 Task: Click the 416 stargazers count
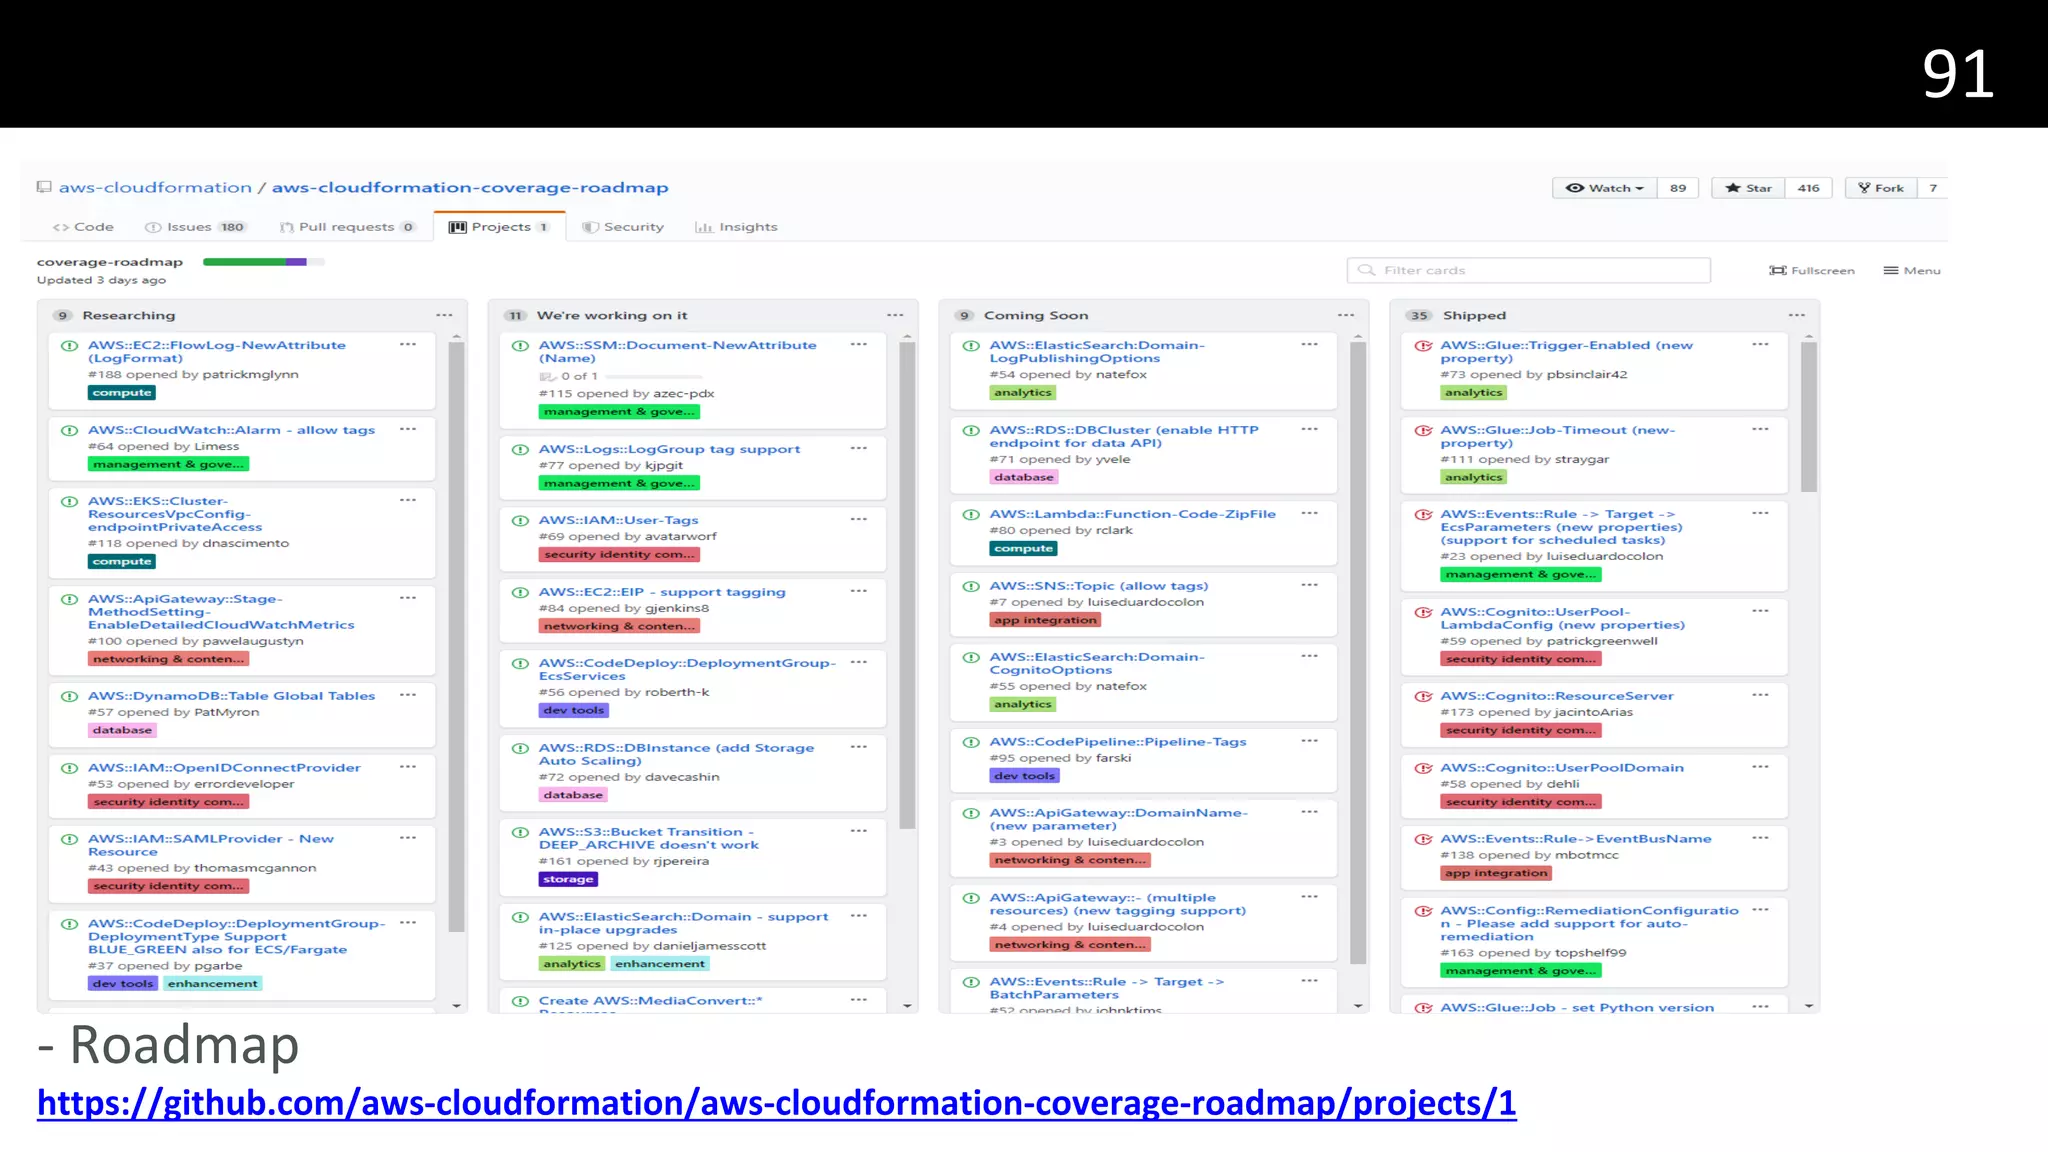point(1808,188)
